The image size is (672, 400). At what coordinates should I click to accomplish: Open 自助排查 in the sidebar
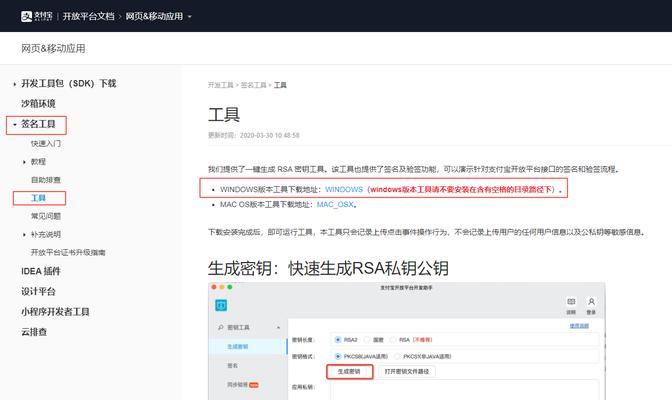(45, 180)
